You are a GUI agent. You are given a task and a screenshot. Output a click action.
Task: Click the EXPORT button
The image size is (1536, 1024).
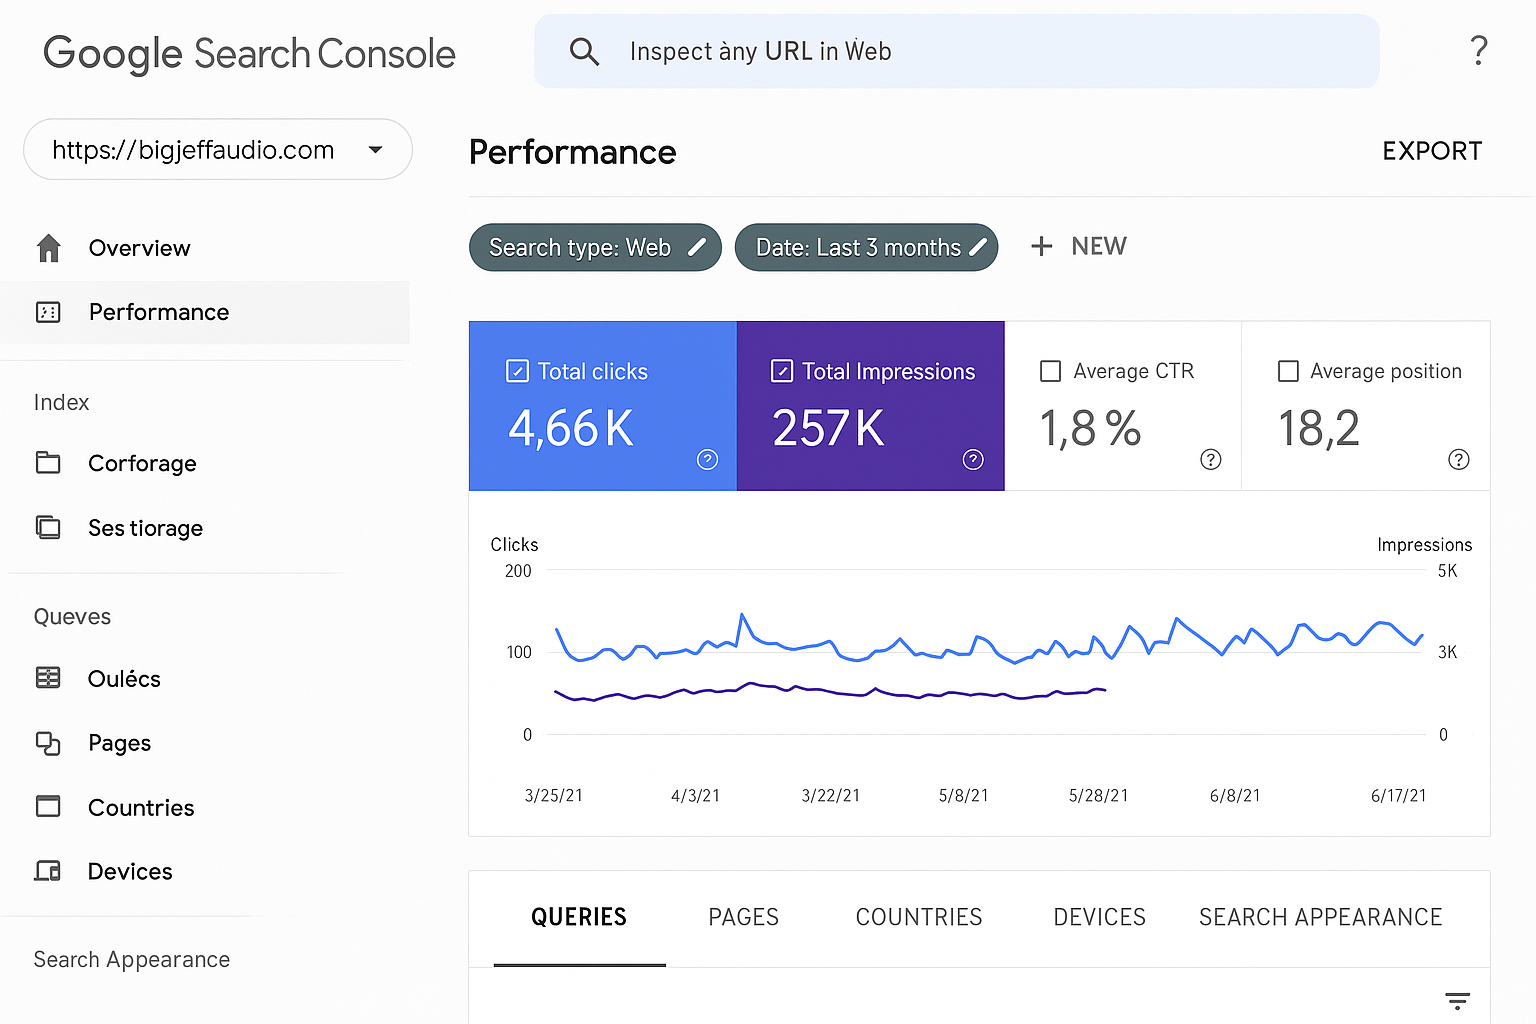pyautogui.click(x=1431, y=151)
